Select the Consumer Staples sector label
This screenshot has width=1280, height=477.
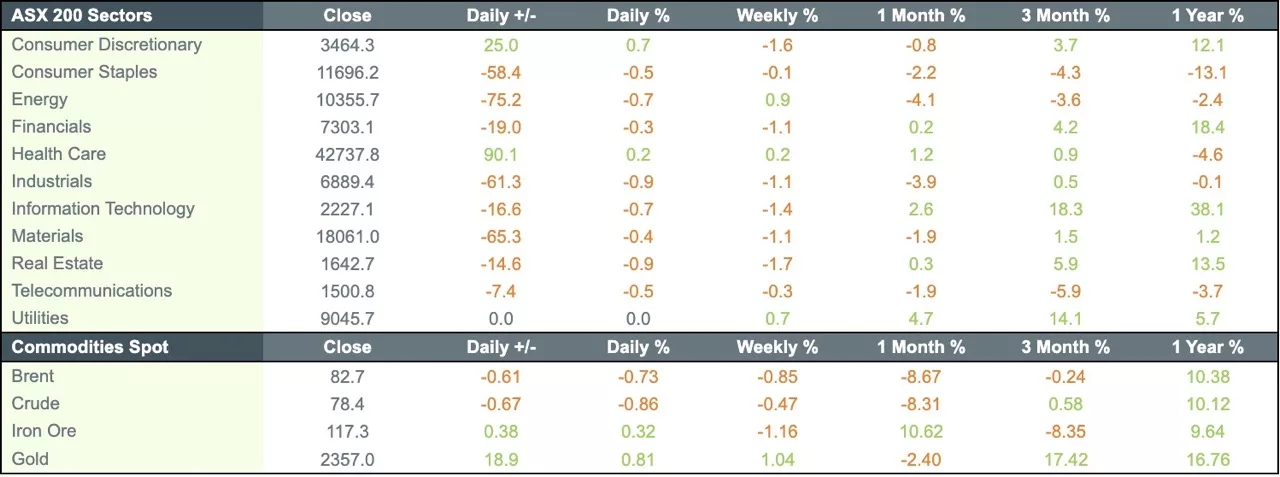(84, 72)
